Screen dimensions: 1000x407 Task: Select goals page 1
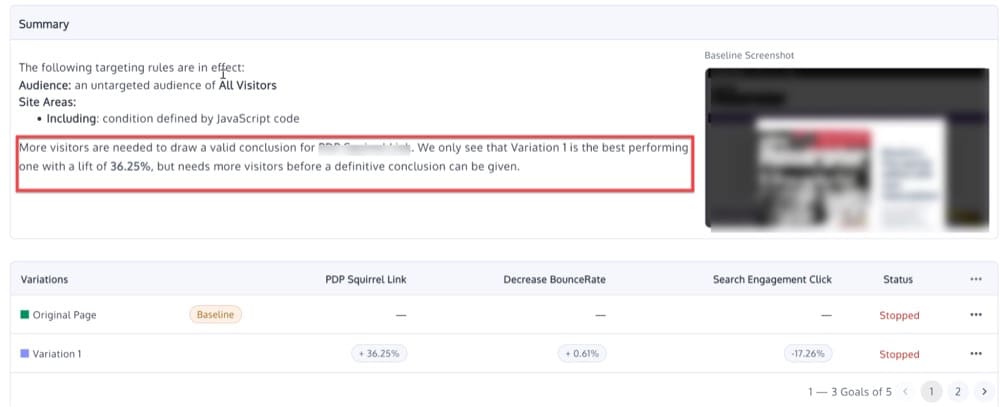pyautogui.click(x=931, y=391)
